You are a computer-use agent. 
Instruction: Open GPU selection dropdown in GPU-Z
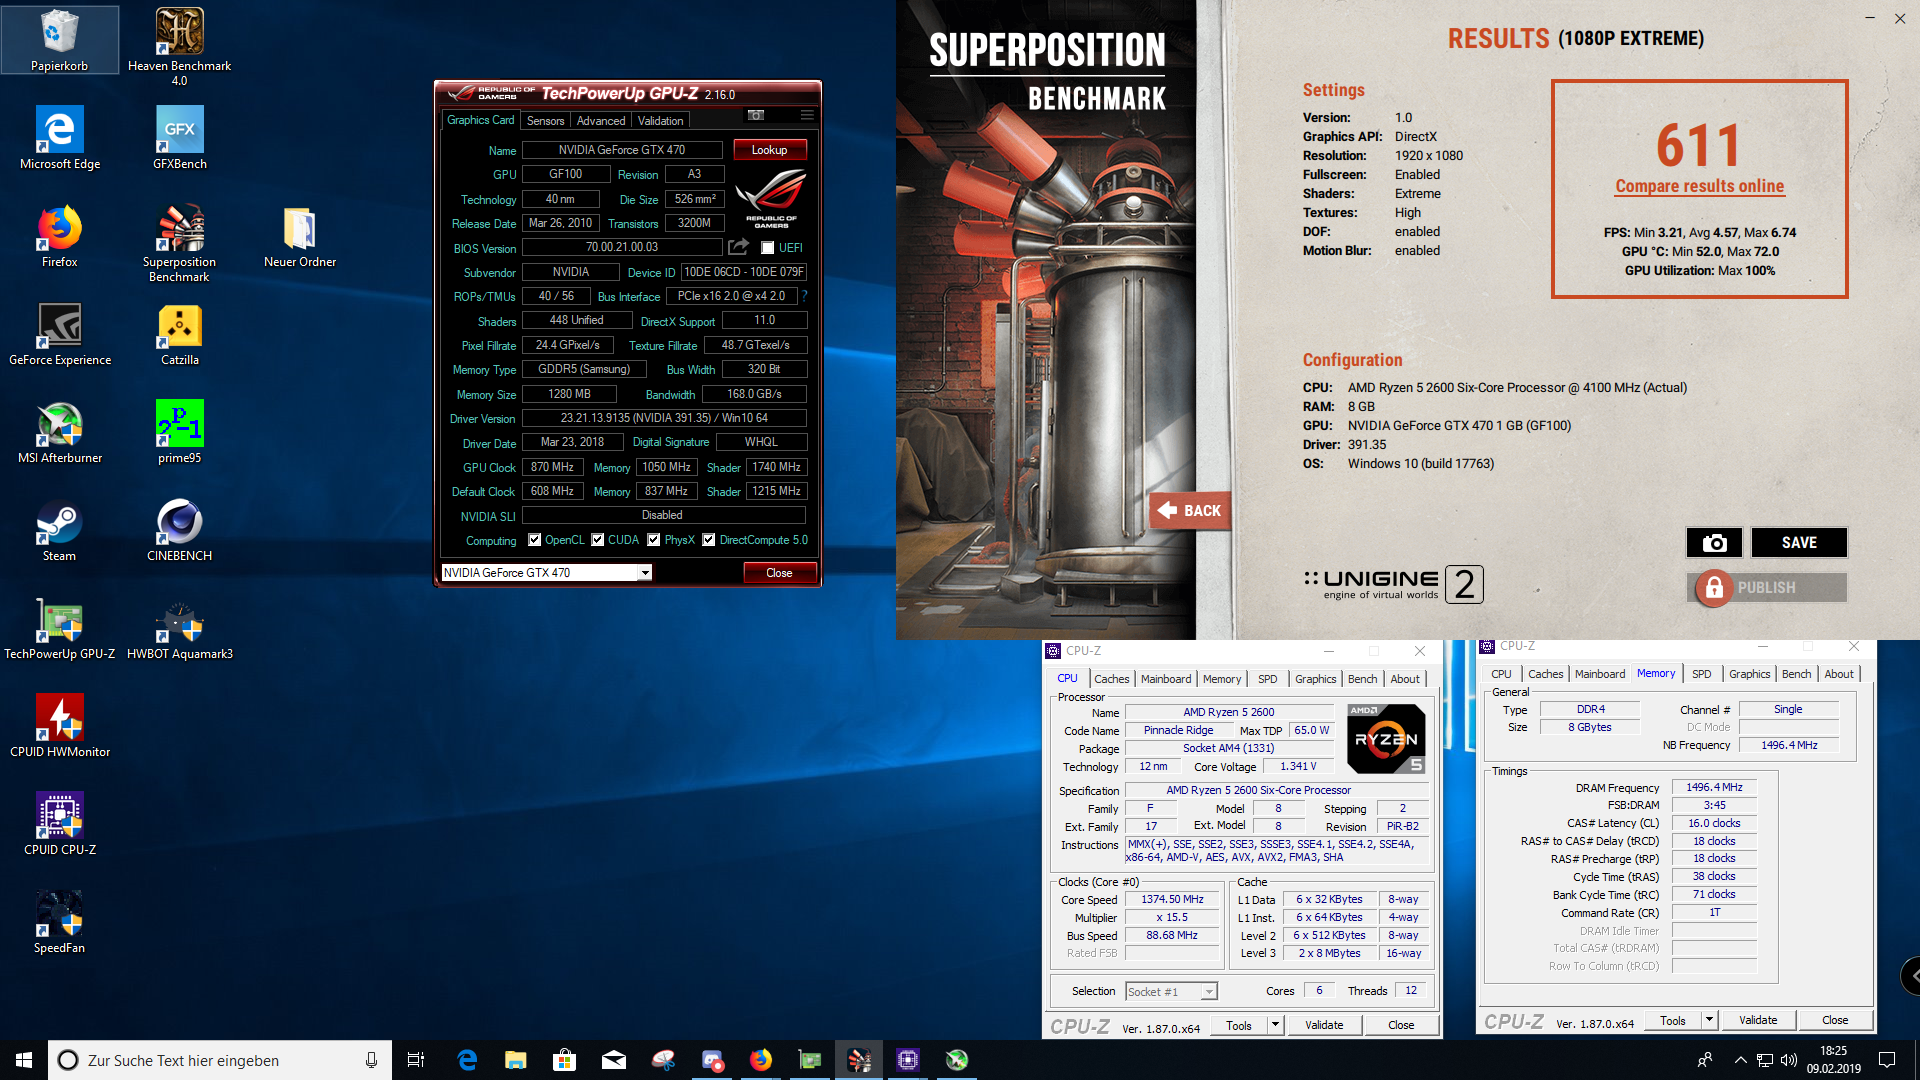pos(645,573)
